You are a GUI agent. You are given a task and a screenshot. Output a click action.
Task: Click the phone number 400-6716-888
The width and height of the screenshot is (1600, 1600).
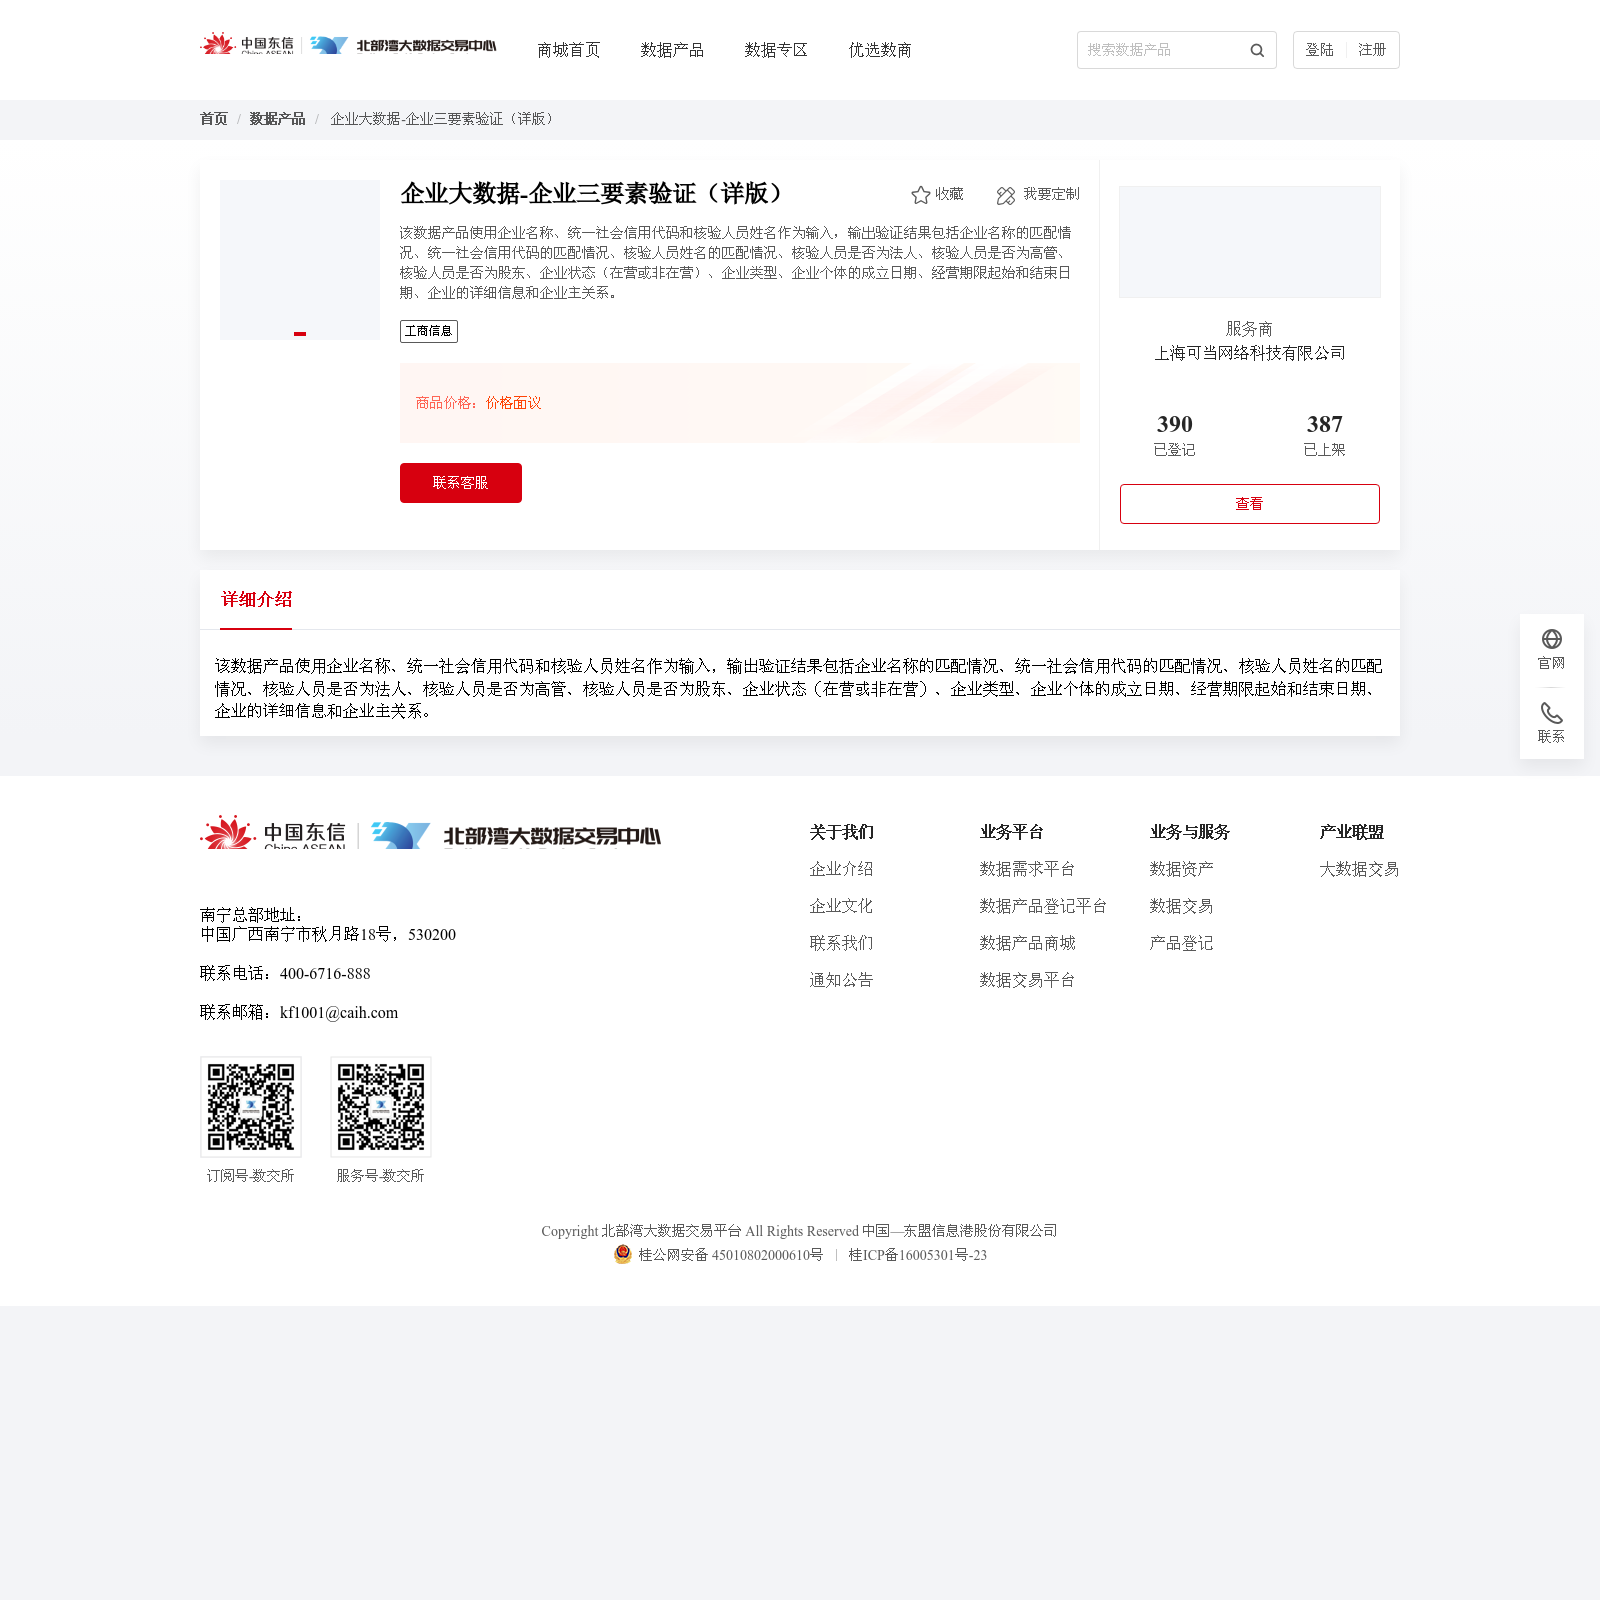coord(325,974)
